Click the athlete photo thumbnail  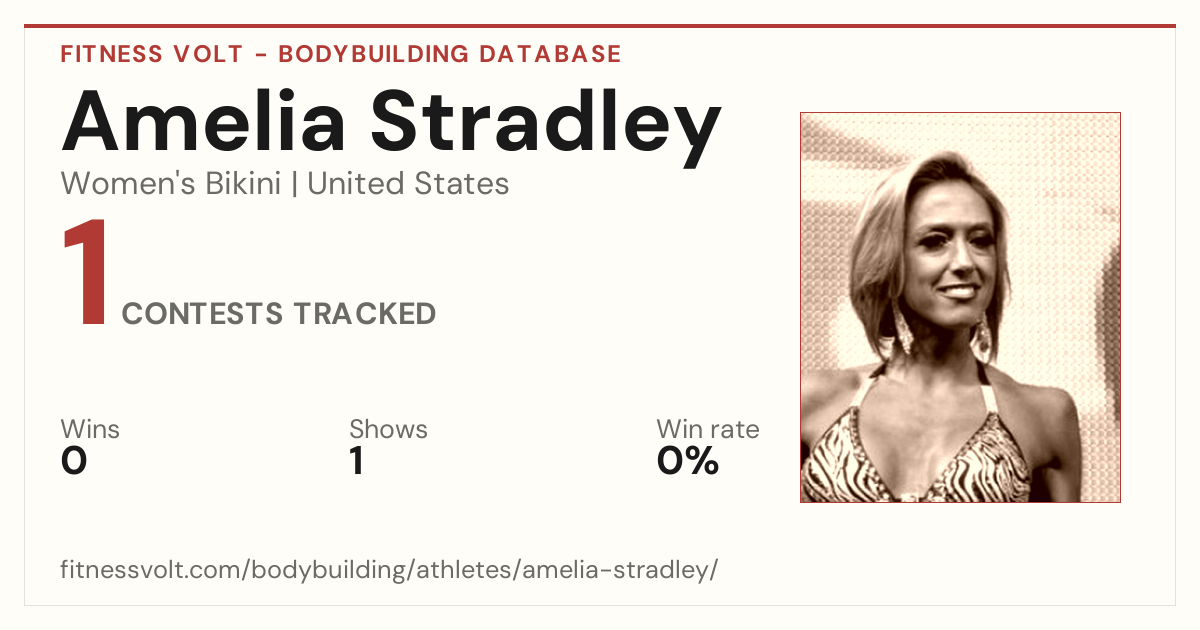[960, 307]
